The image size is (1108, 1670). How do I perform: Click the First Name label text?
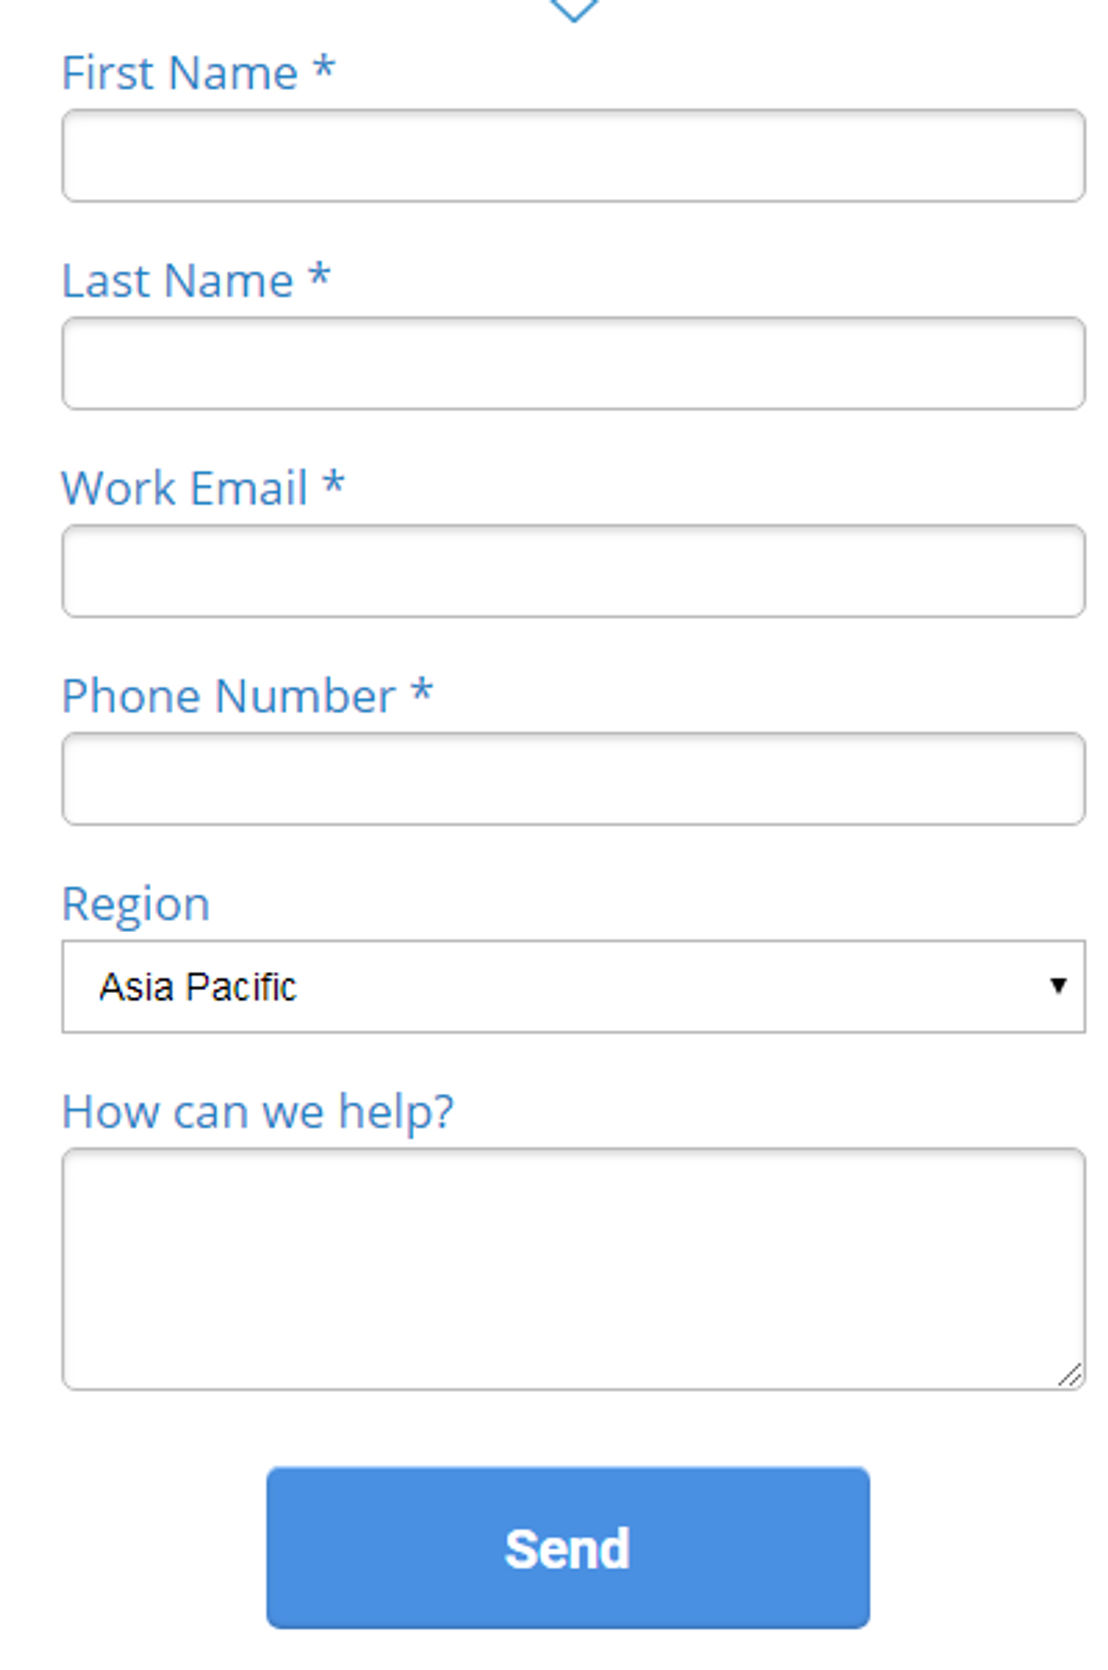(x=180, y=73)
